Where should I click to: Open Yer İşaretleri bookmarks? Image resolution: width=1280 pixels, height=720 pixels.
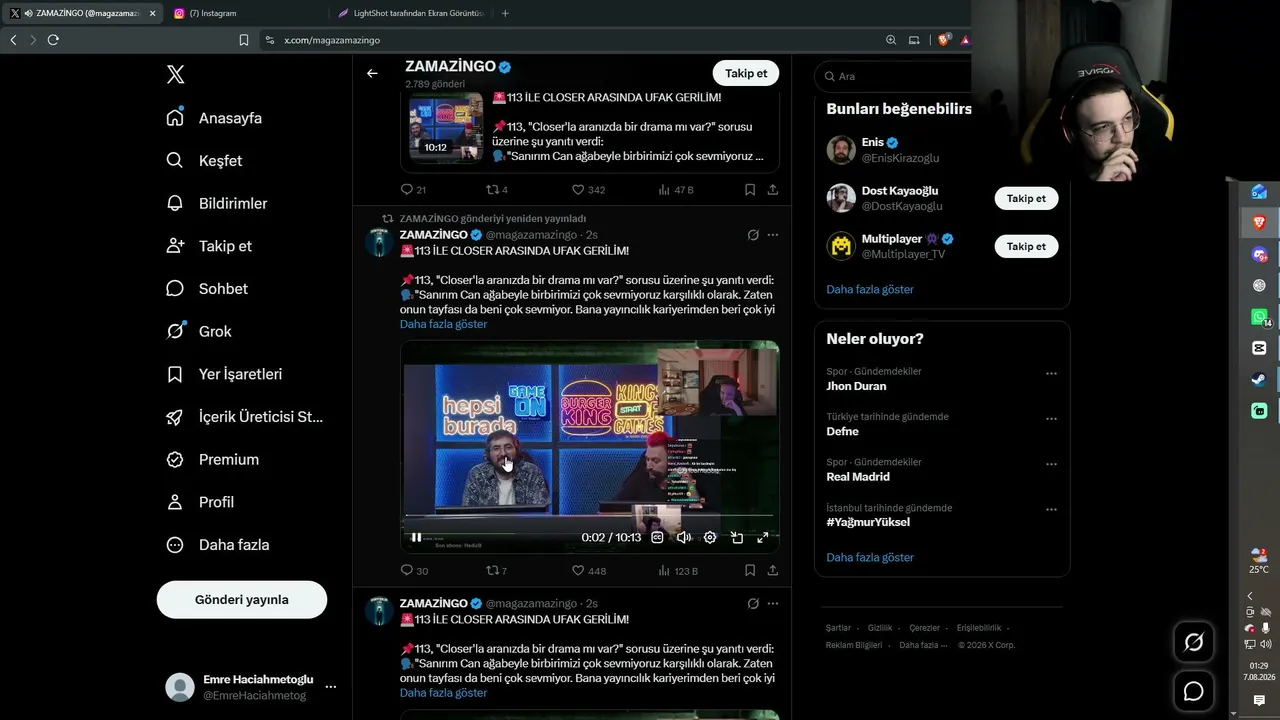coord(224,374)
